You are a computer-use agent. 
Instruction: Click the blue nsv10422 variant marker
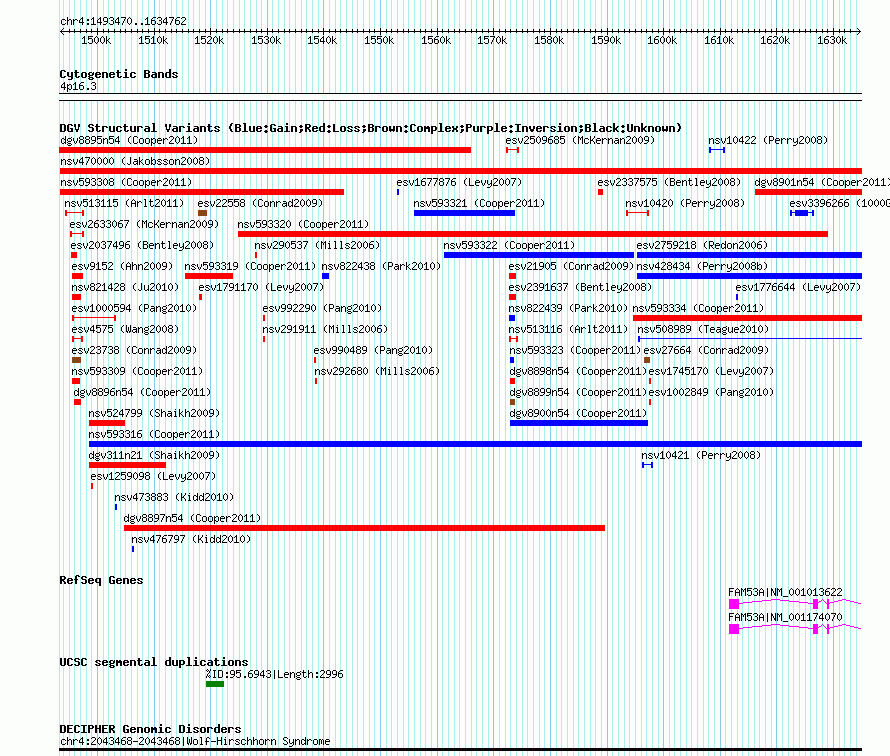(717, 150)
